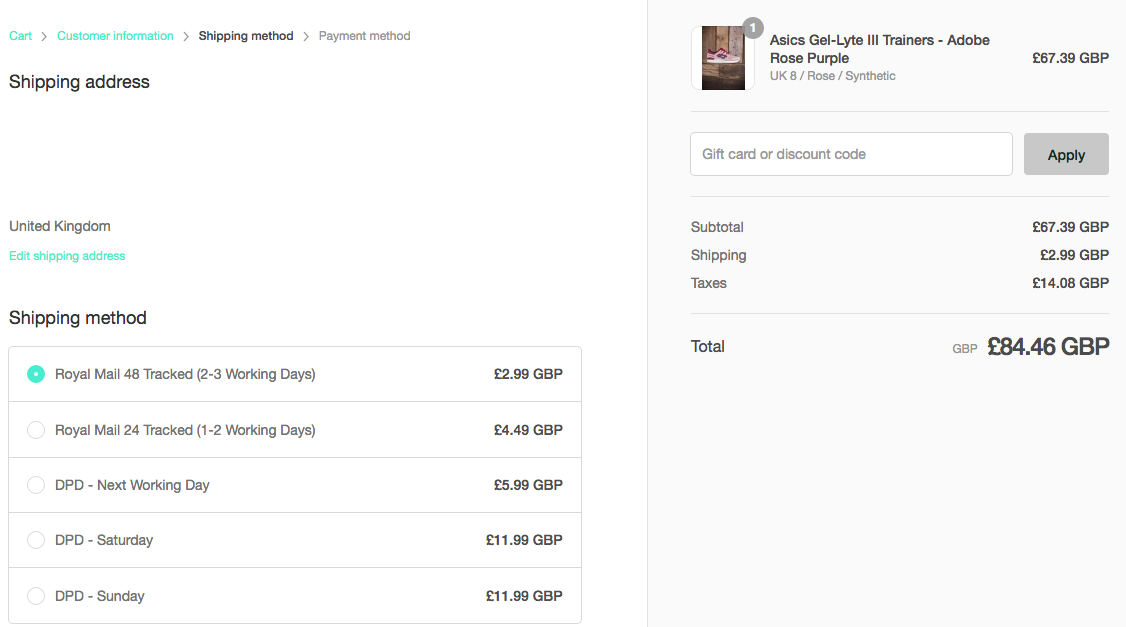1126x627 pixels.
Task: Click the chevron before Payment method
Action: click(x=306, y=36)
